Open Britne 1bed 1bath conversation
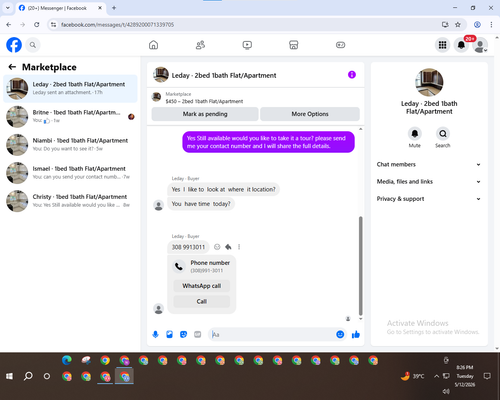Image resolution: width=500 pixels, height=400 pixels. click(x=70, y=117)
